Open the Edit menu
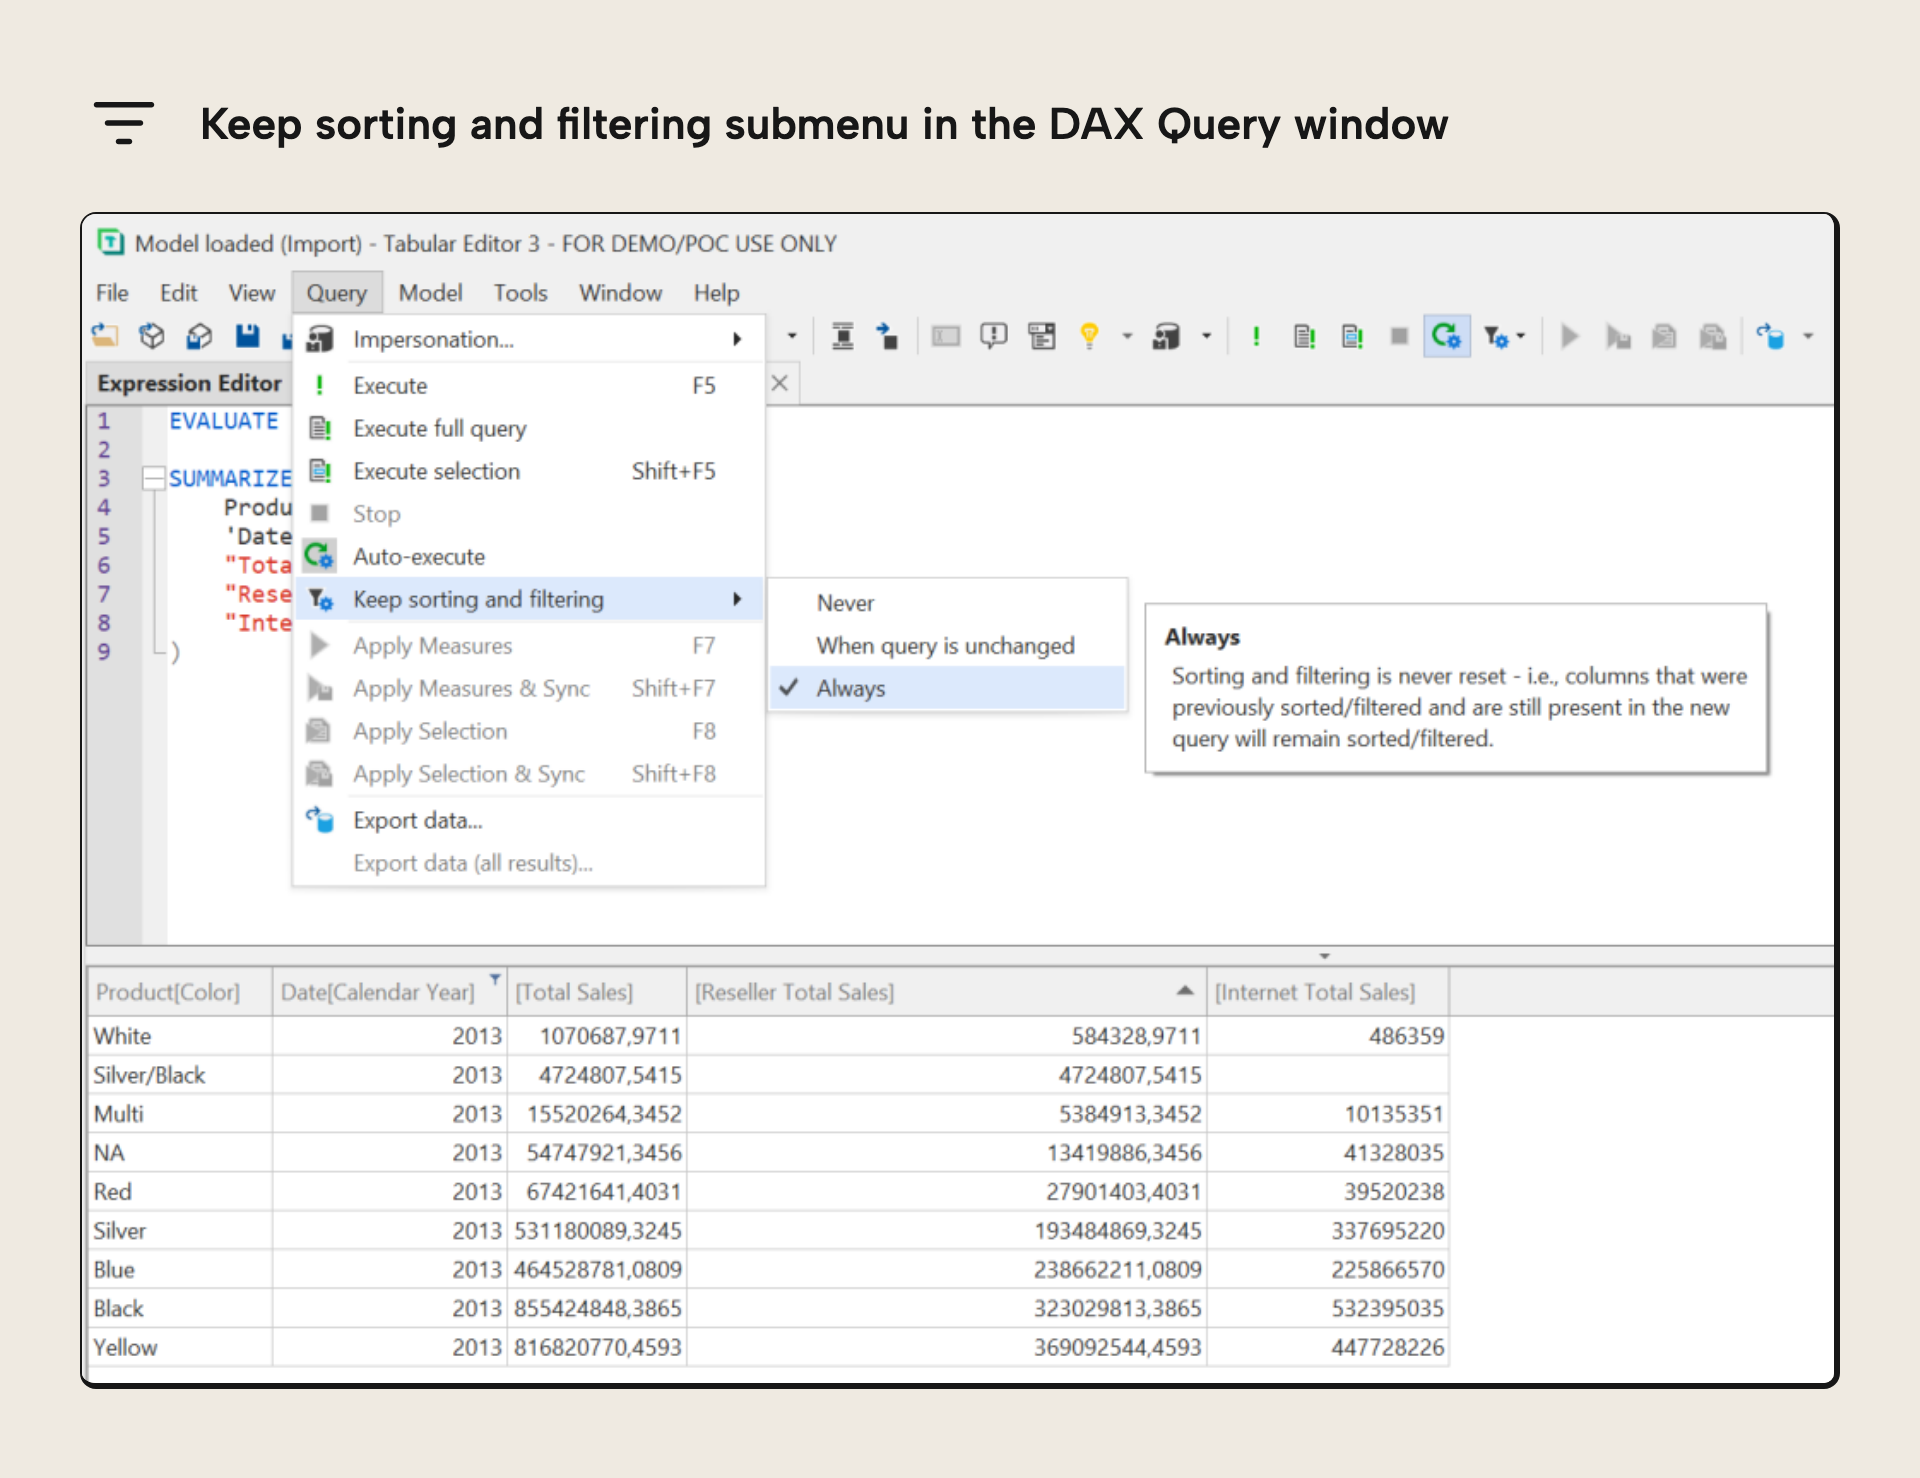 tap(178, 293)
